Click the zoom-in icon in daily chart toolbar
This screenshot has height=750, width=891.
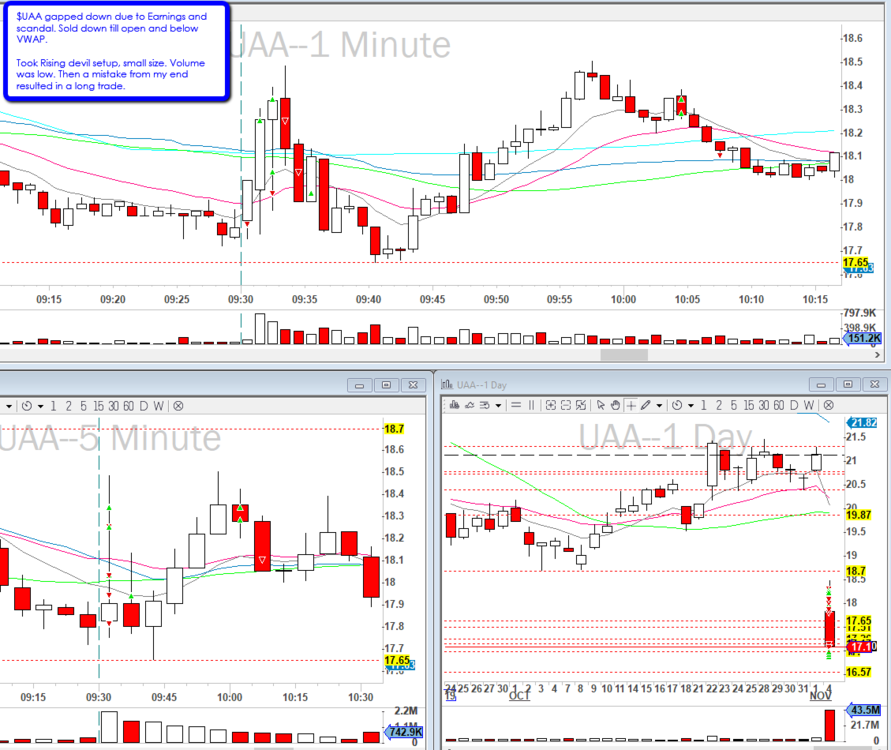click(549, 405)
